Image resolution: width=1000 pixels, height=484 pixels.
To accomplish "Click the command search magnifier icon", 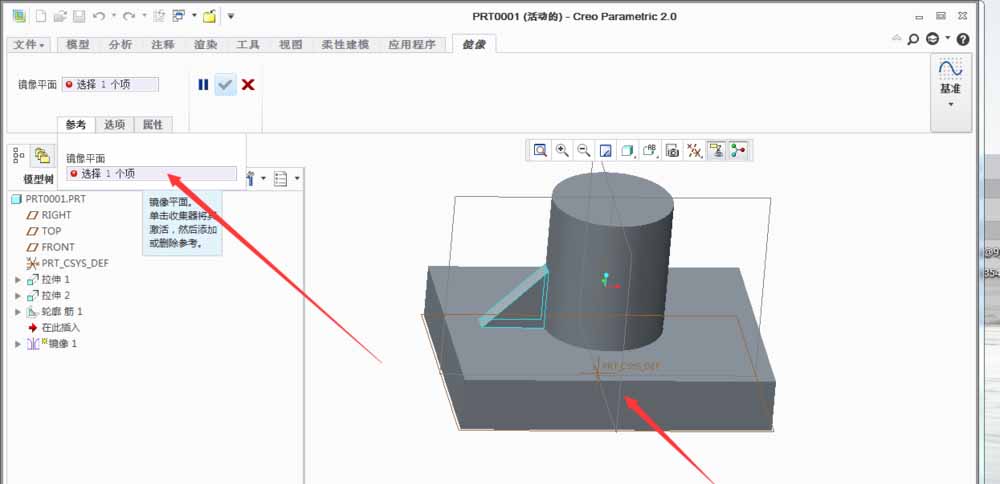I will 913,40.
